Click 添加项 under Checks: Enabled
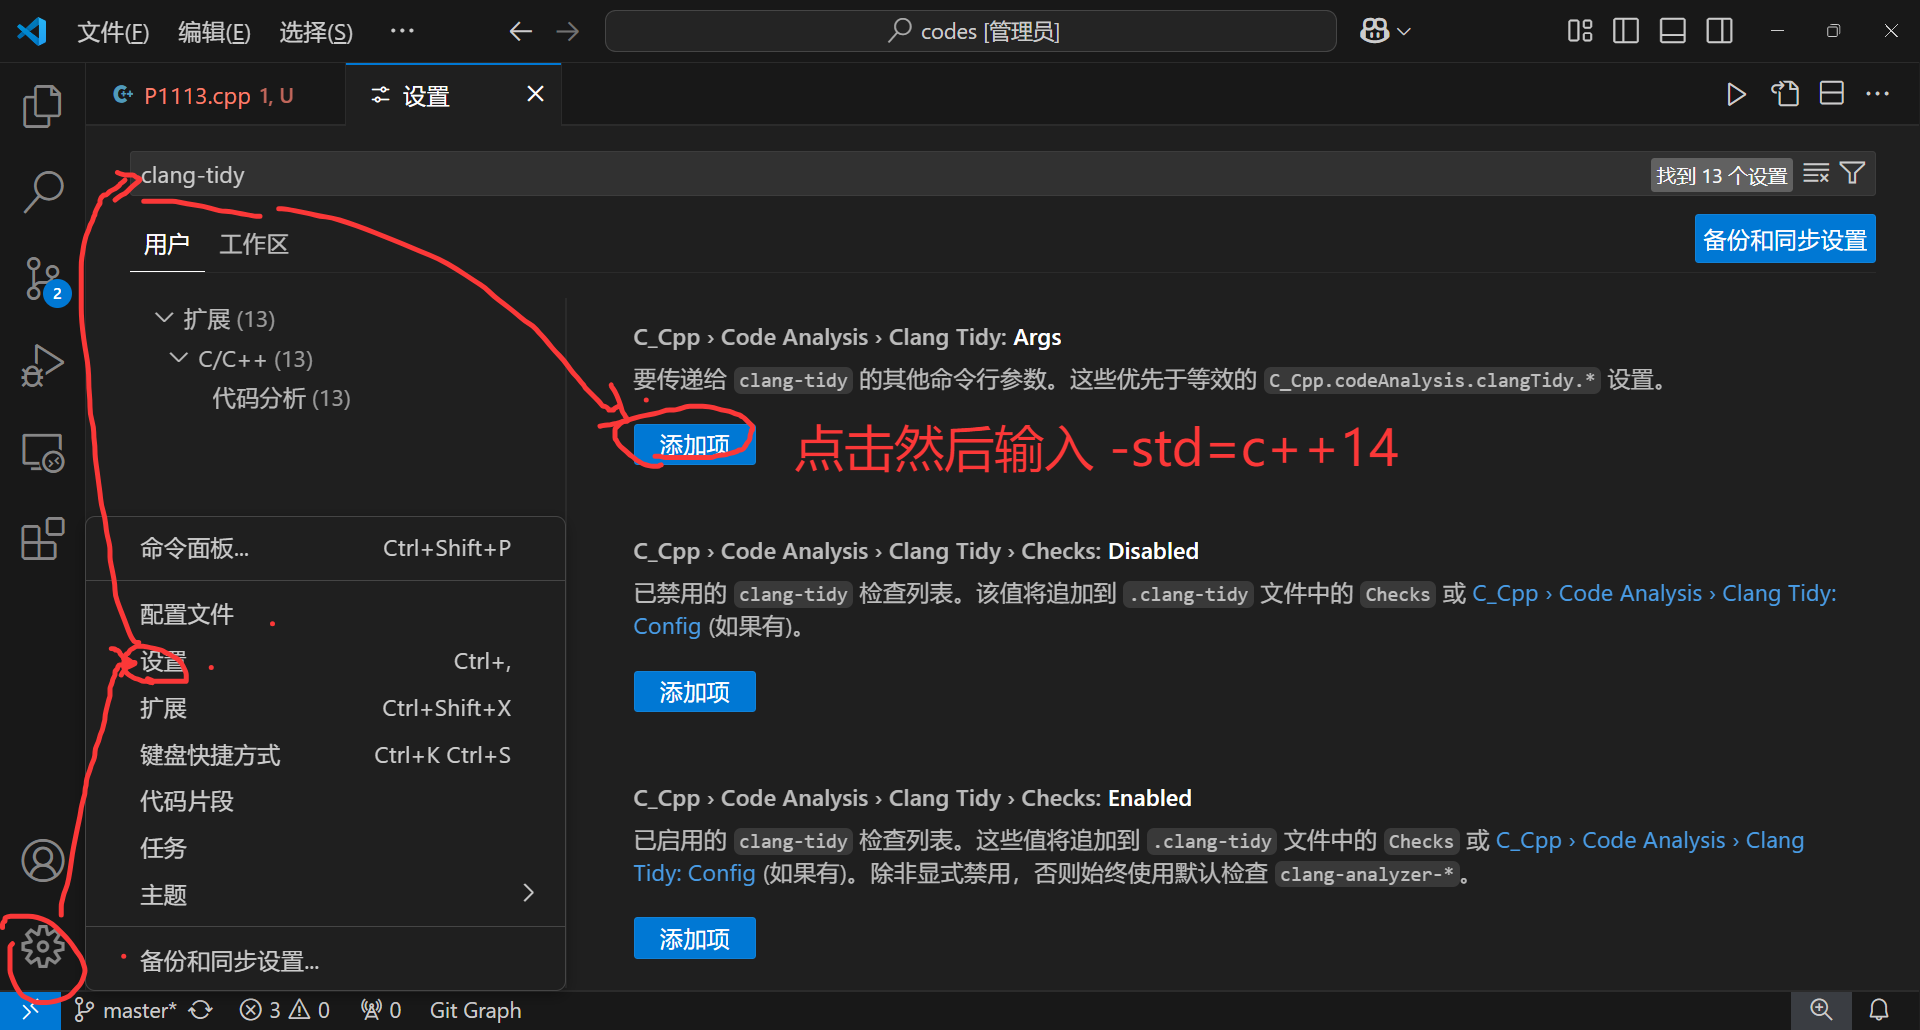 [x=694, y=938]
